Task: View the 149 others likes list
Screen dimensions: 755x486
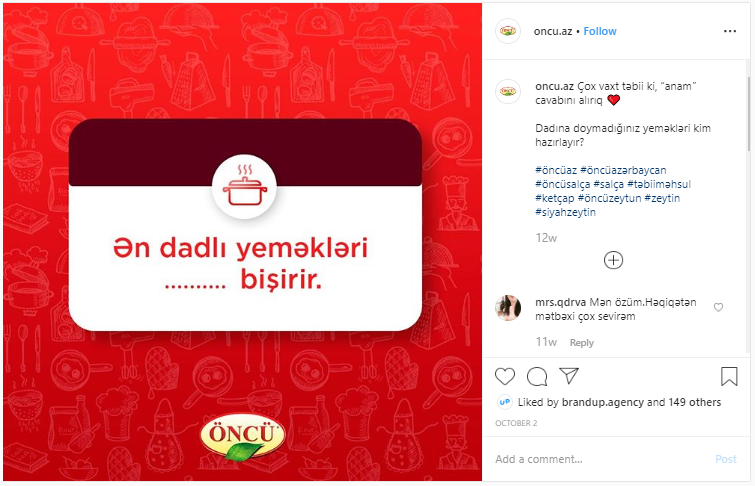Action: [694, 402]
